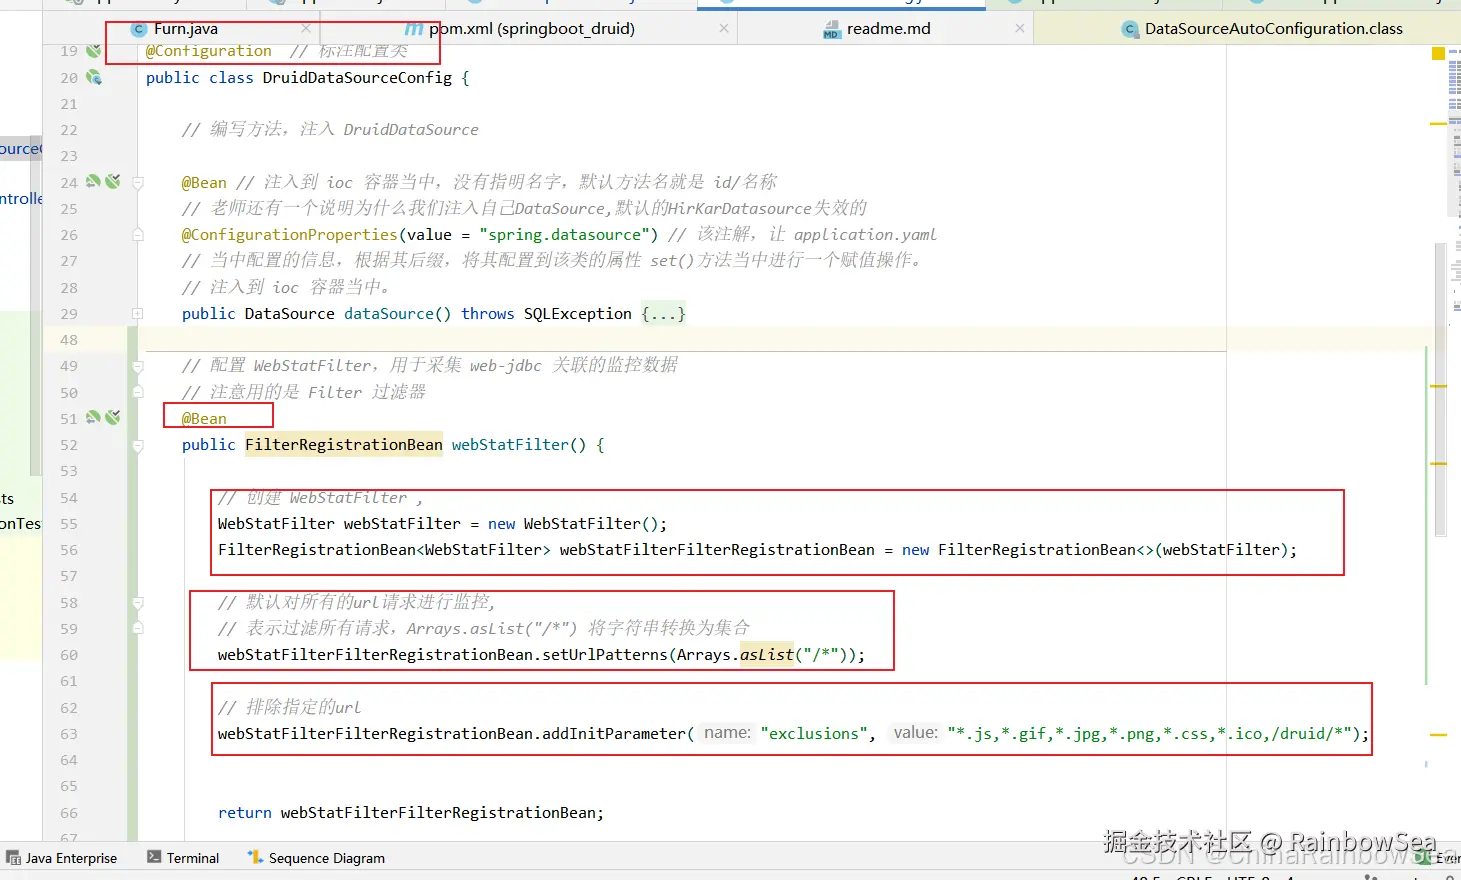Click the first gutter icon on line 51
Viewport: 1461px width, 880px height.
(x=93, y=417)
